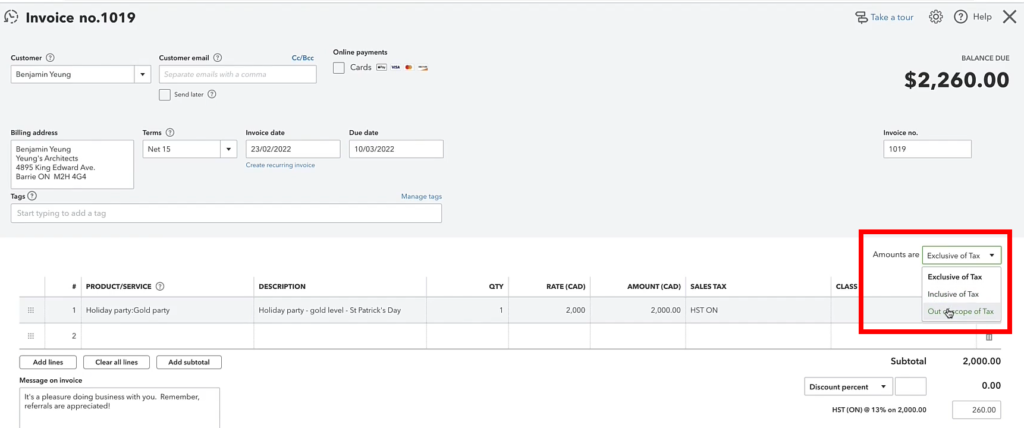Click the HST tax amount field 260.00
This screenshot has height=428, width=1024.
[976, 410]
